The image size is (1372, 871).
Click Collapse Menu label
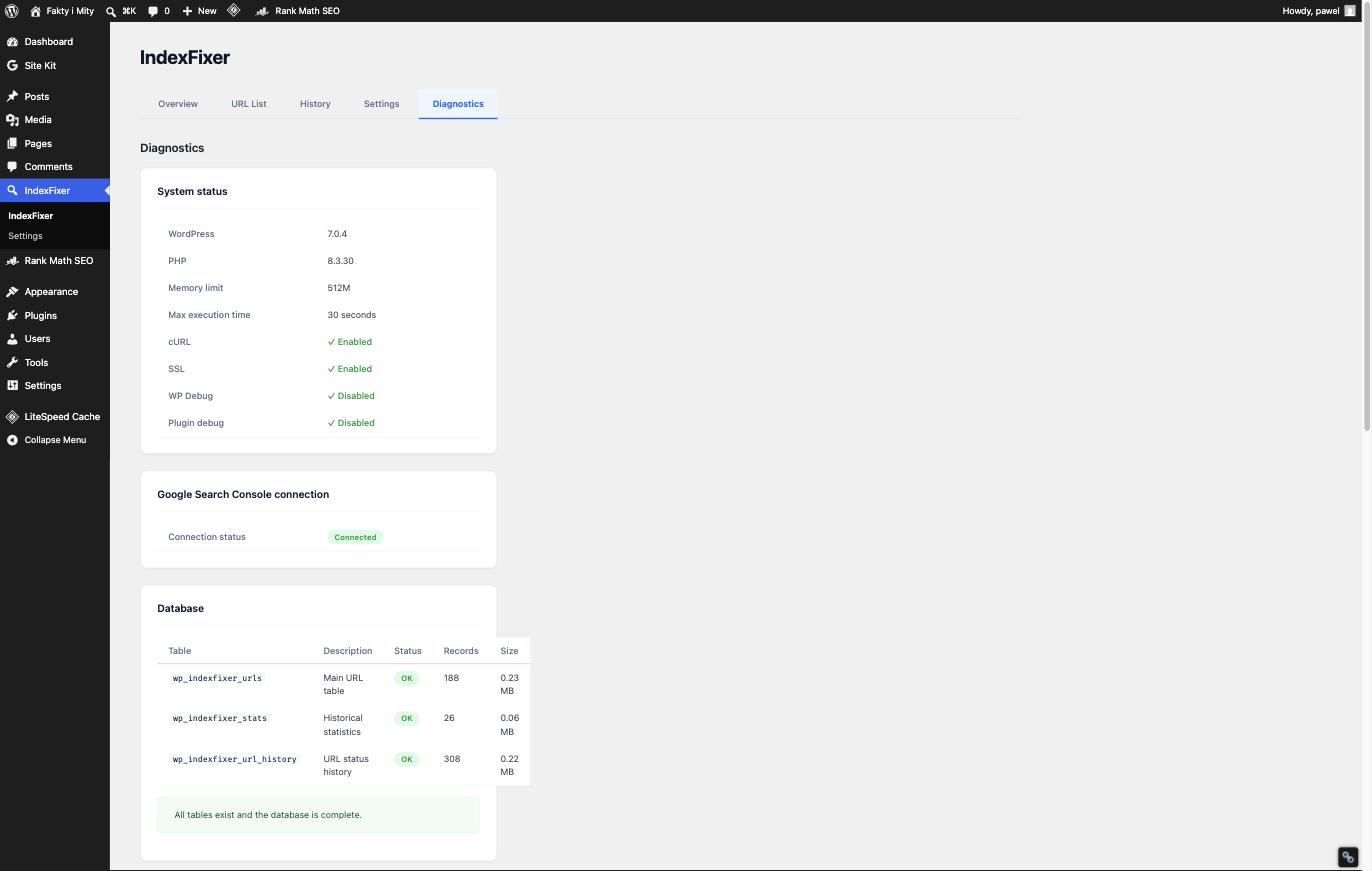point(55,440)
